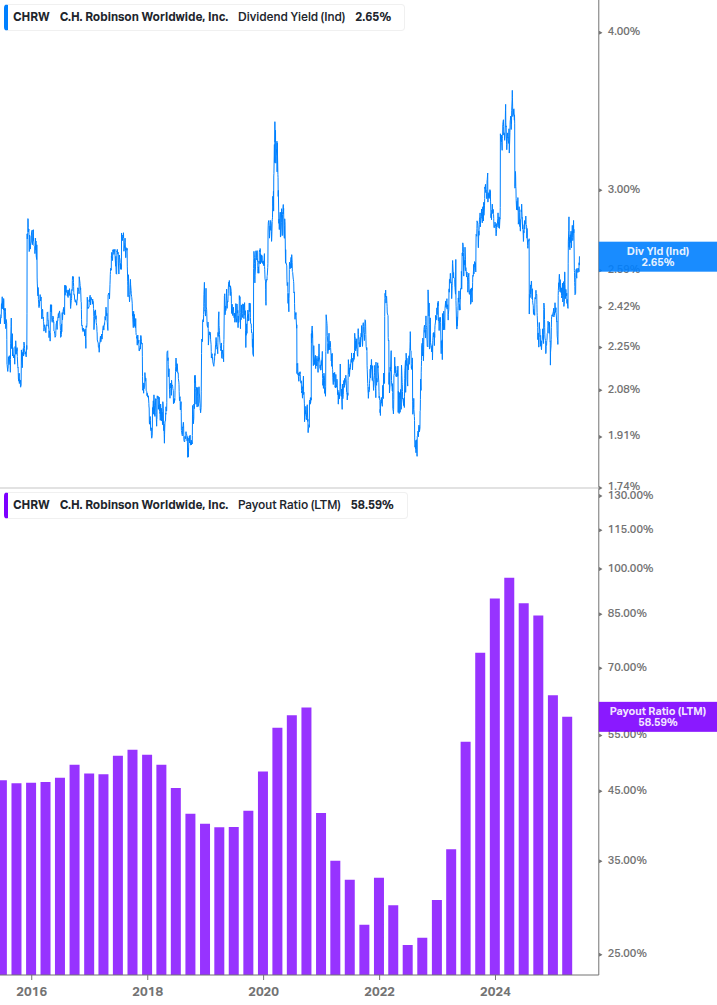Screen dimensions: 717x1005
Task: Click the C.H. Robinson Worldwide name in top legend
Action: (144, 17)
